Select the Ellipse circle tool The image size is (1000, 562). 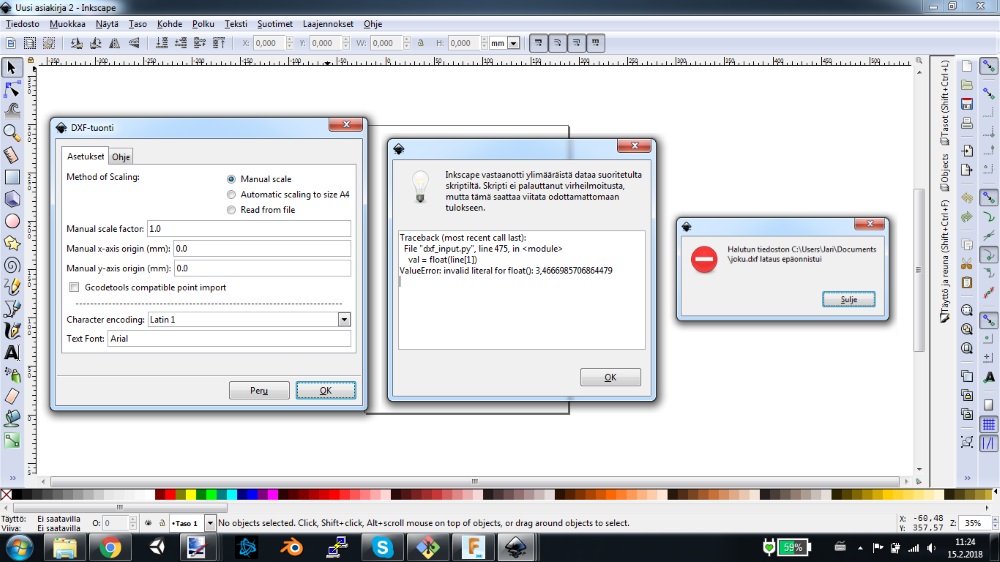pyautogui.click(x=11, y=221)
